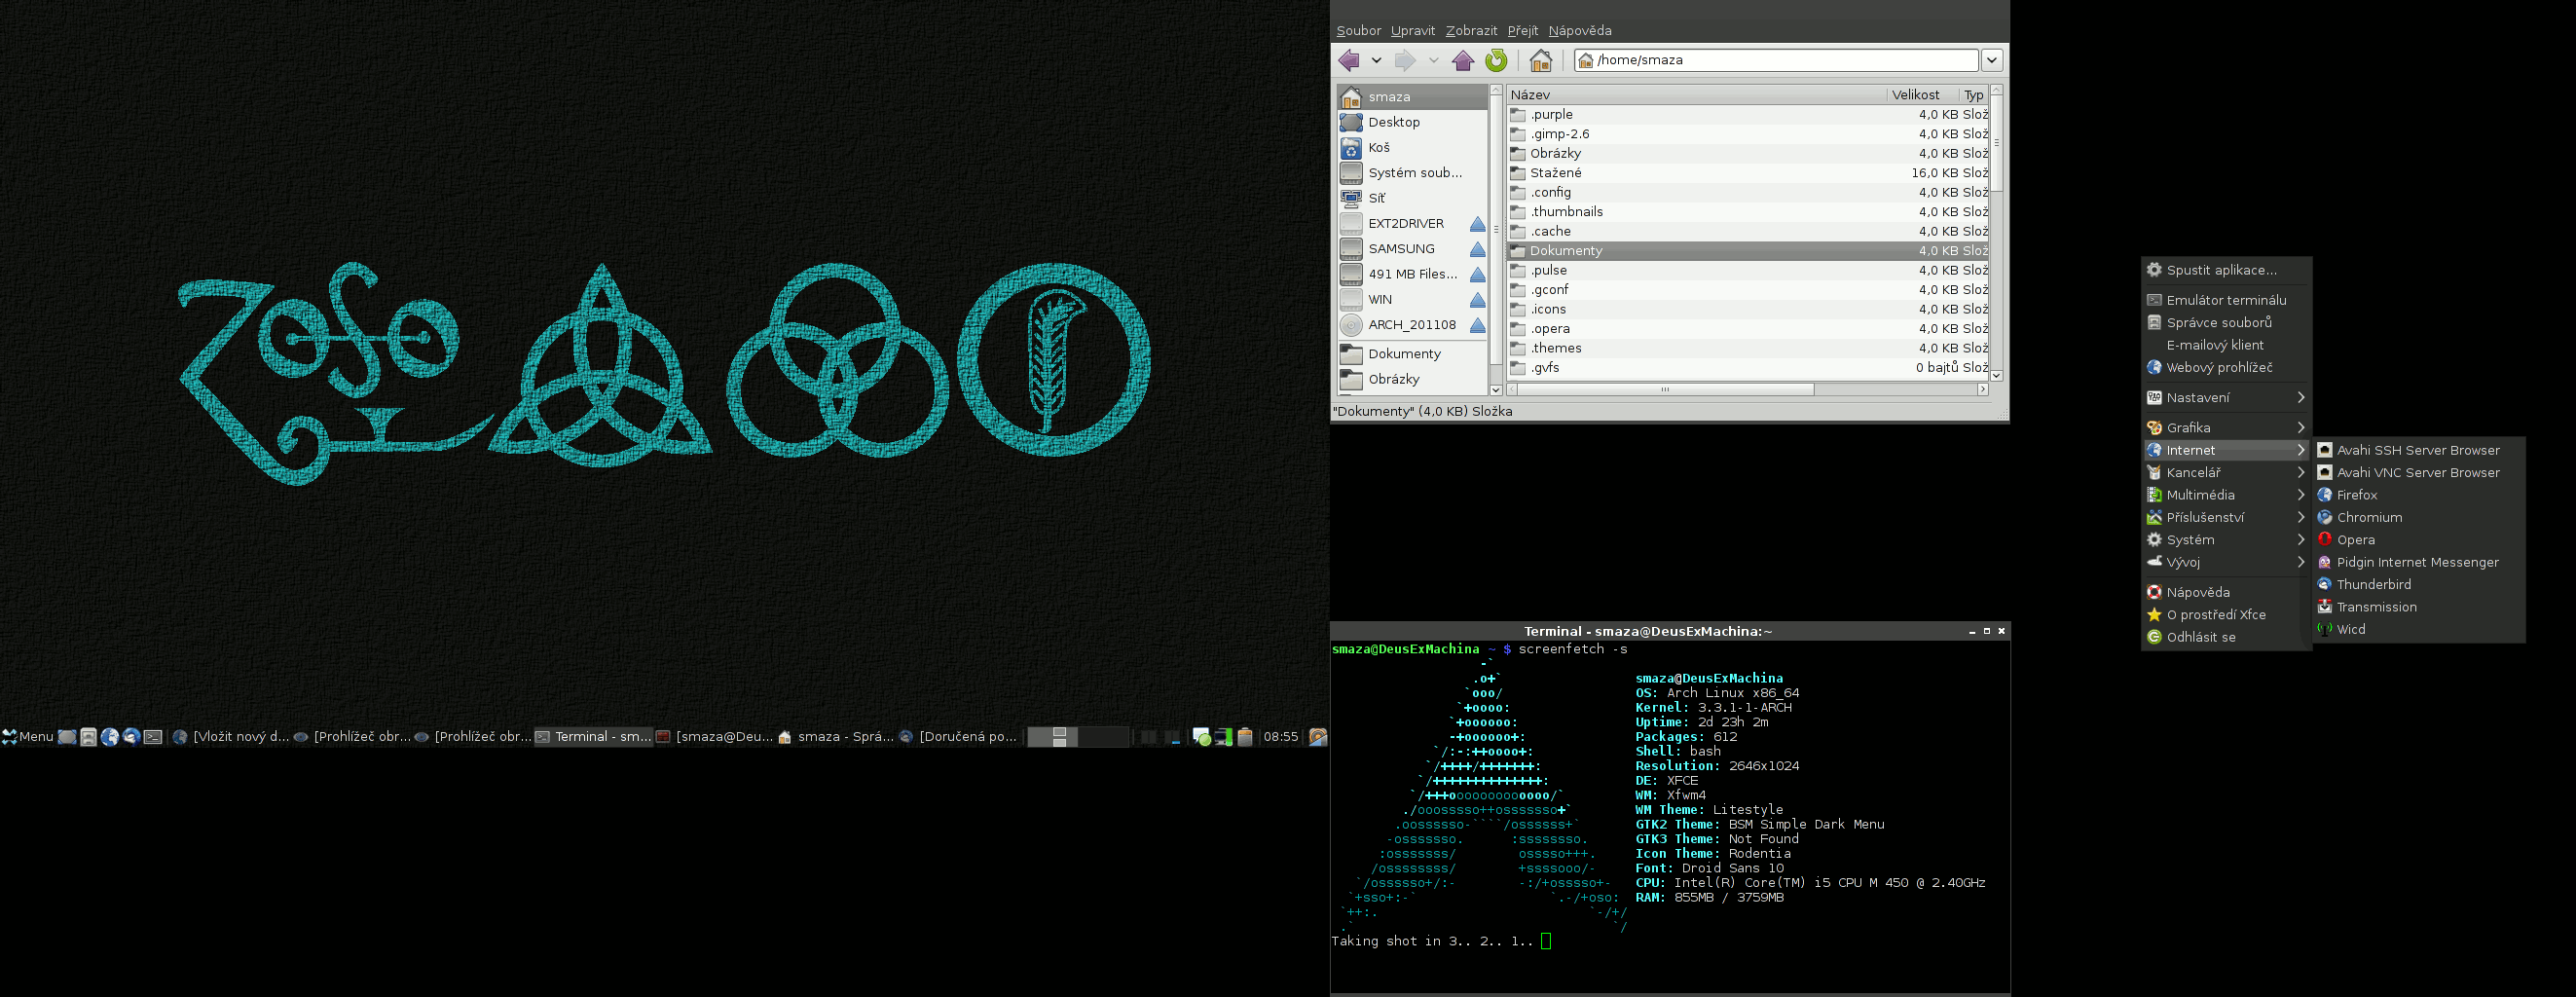The image size is (2576, 997).
Task: Go to home folder via toolbar house icon
Action: [x=1541, y=60]
